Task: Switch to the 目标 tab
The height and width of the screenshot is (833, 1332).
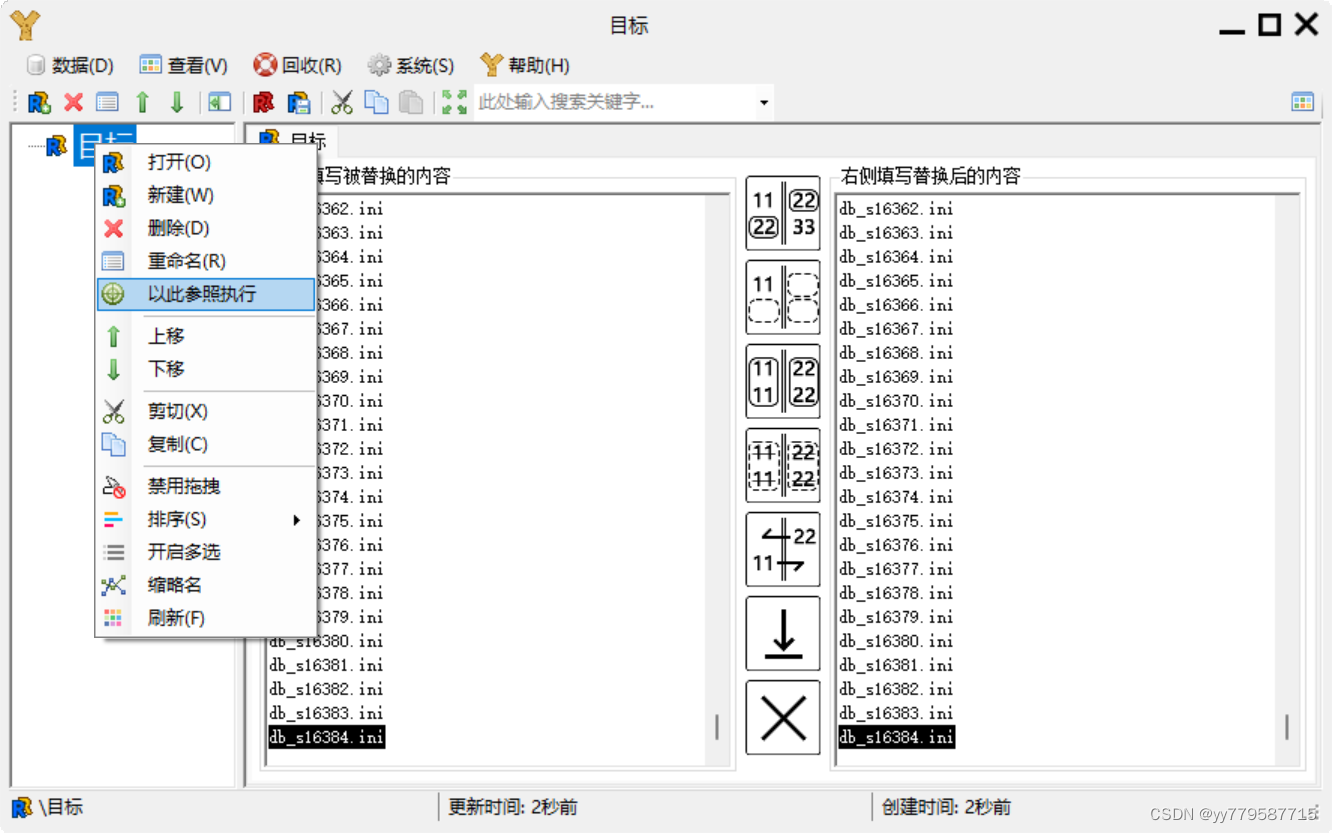Action: (x=294, y=141)
